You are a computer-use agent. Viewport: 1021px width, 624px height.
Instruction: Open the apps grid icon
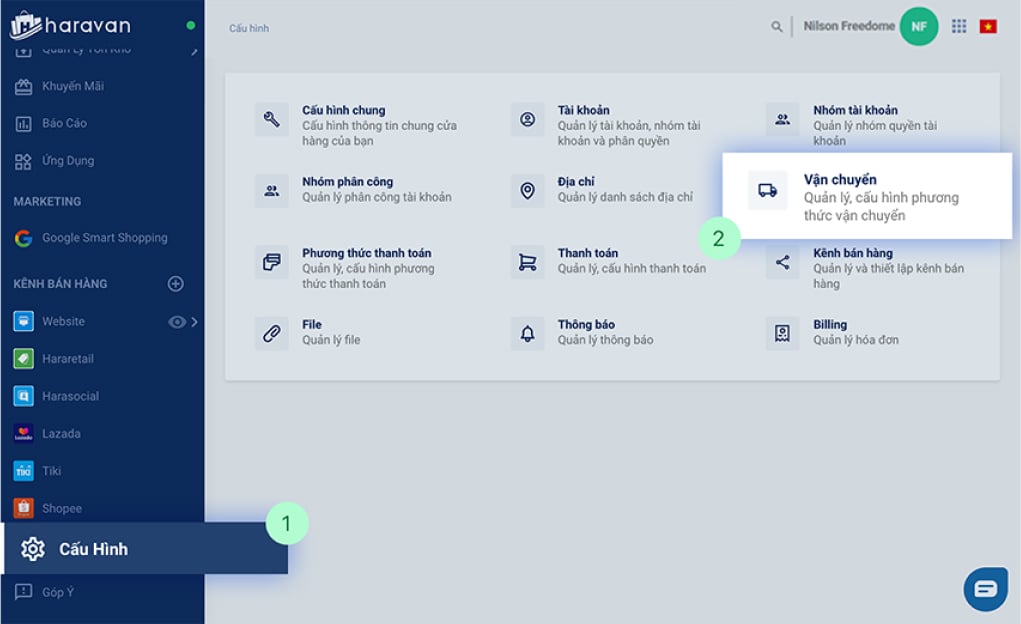click(x=959, y=26)
